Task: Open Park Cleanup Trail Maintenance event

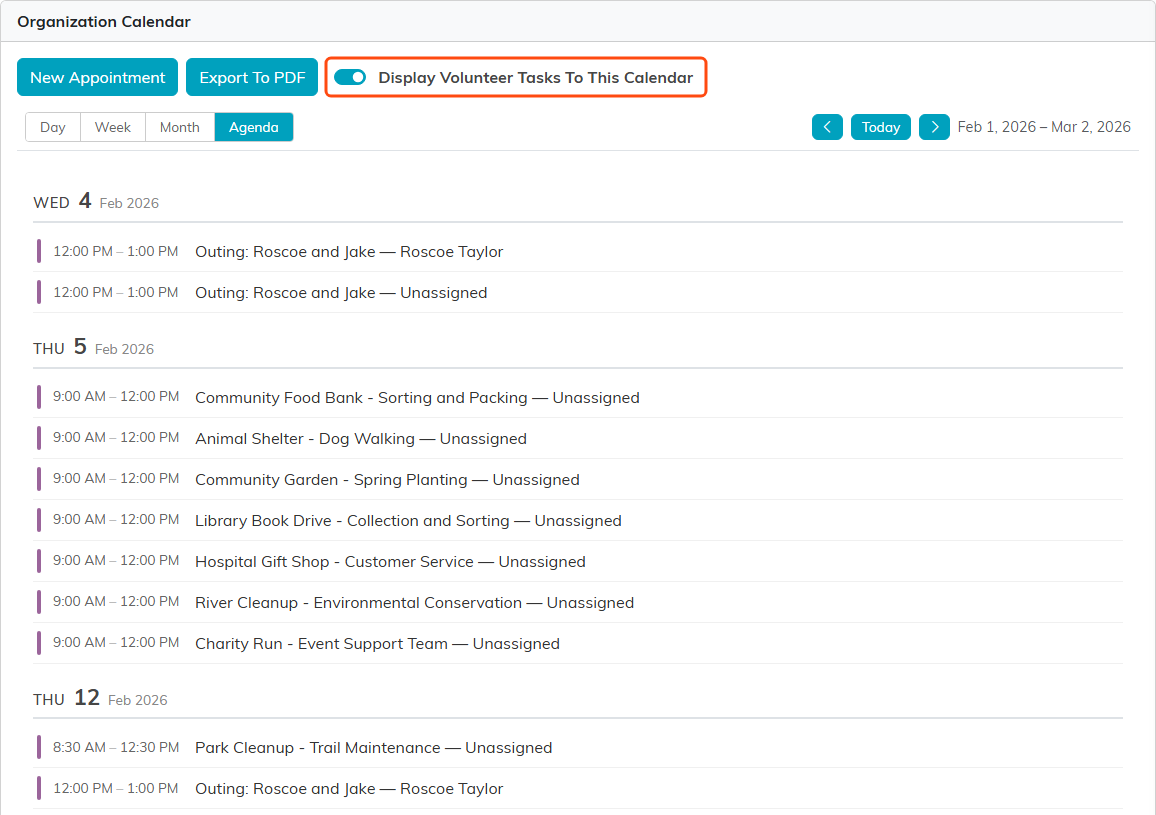Action: click(x=578, y=748)
